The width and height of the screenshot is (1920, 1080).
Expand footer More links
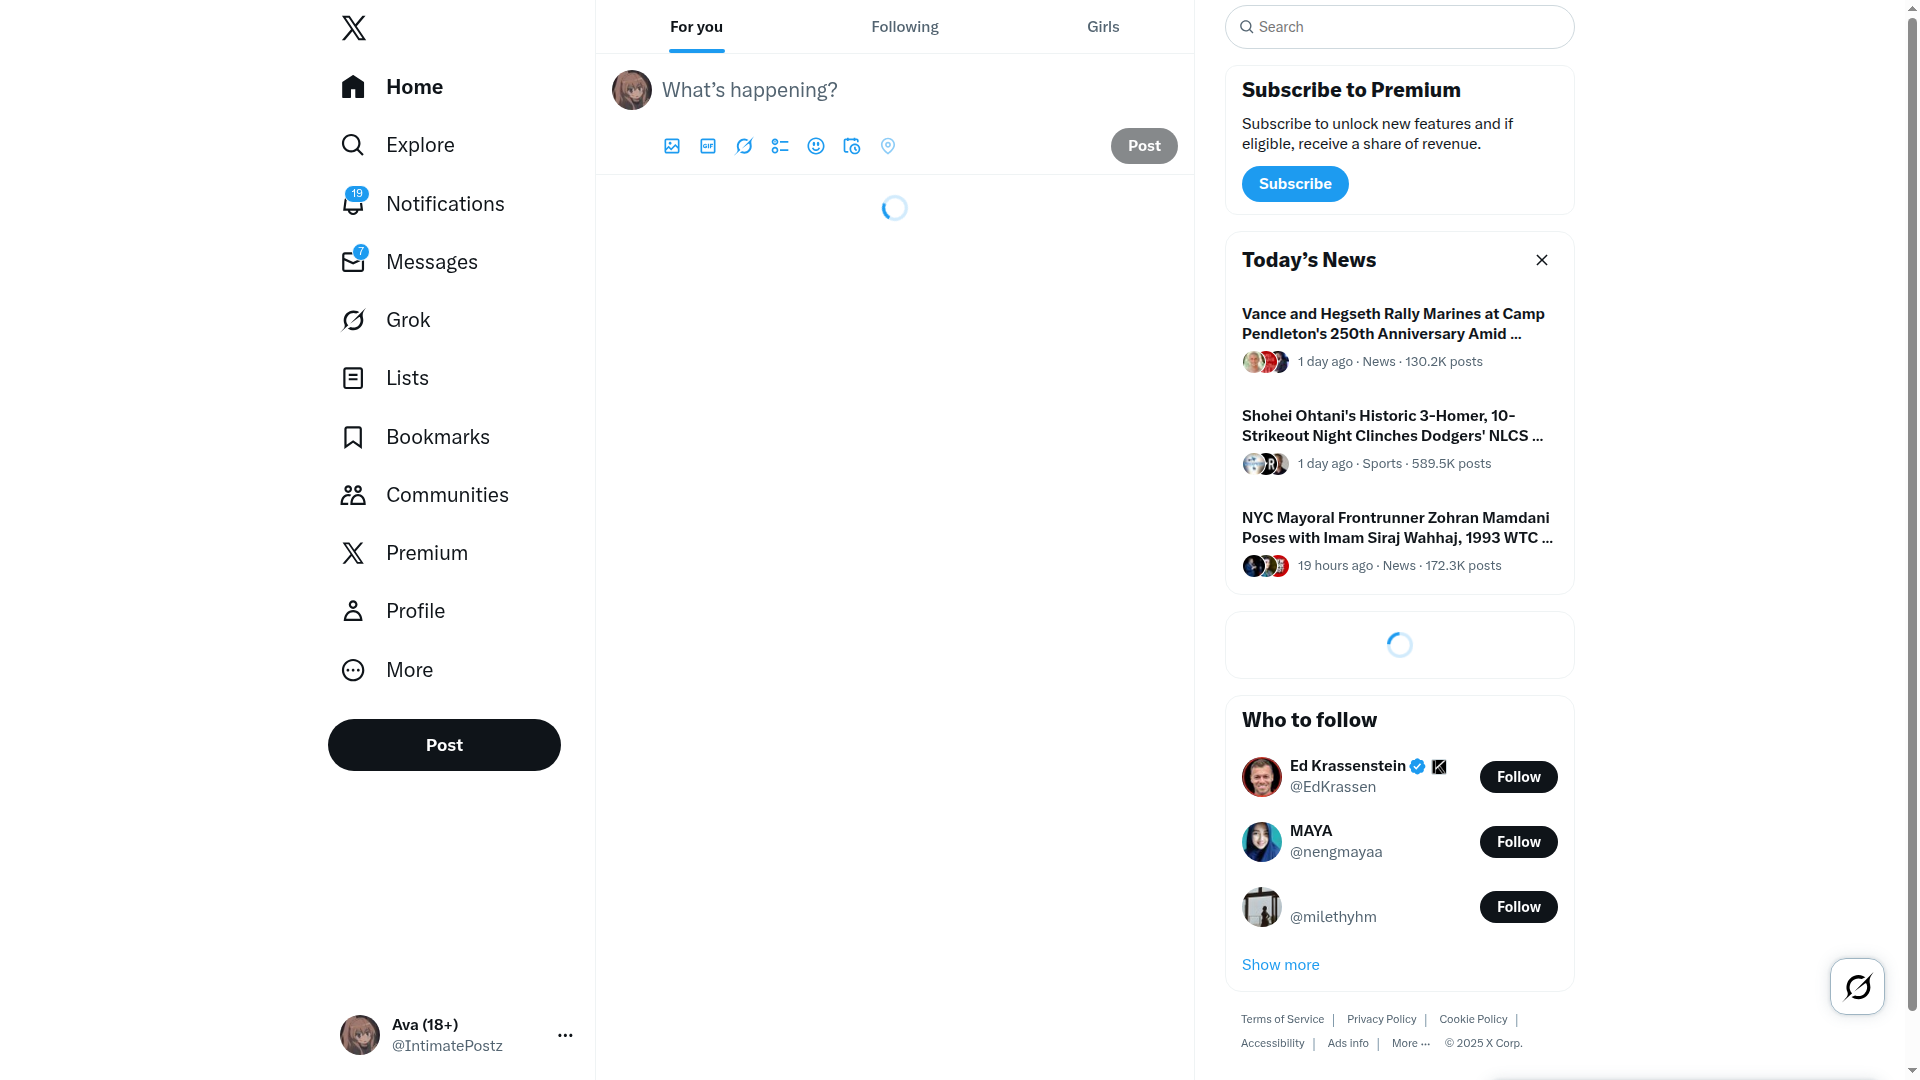(x=1411, y=1043)
